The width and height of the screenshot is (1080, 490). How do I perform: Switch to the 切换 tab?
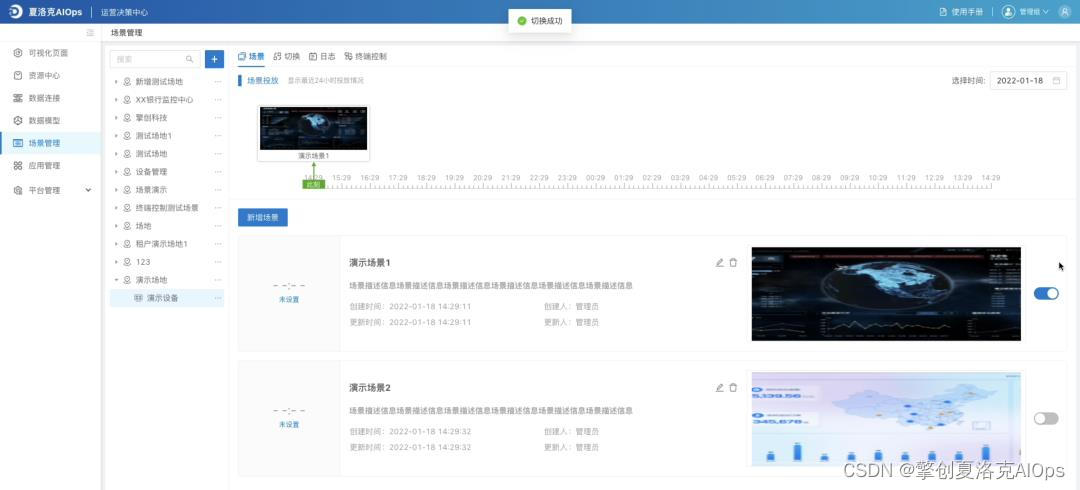click(x=287, y=57)
